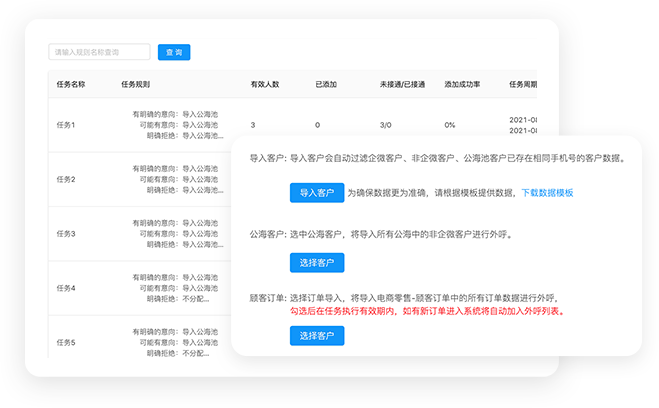Click 选择客户 under the 公海客户 section

(316, 263)
